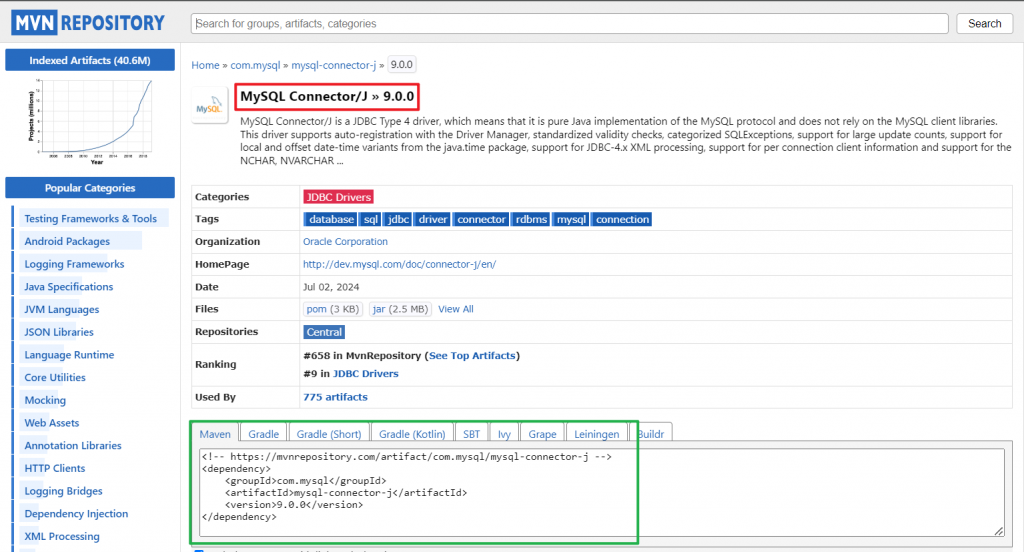The height and width of the screenshot is (552, 1024).
Task: Click the MySQL Connector/J » 9.0.0 heading
Action: (x=327, y=97)
